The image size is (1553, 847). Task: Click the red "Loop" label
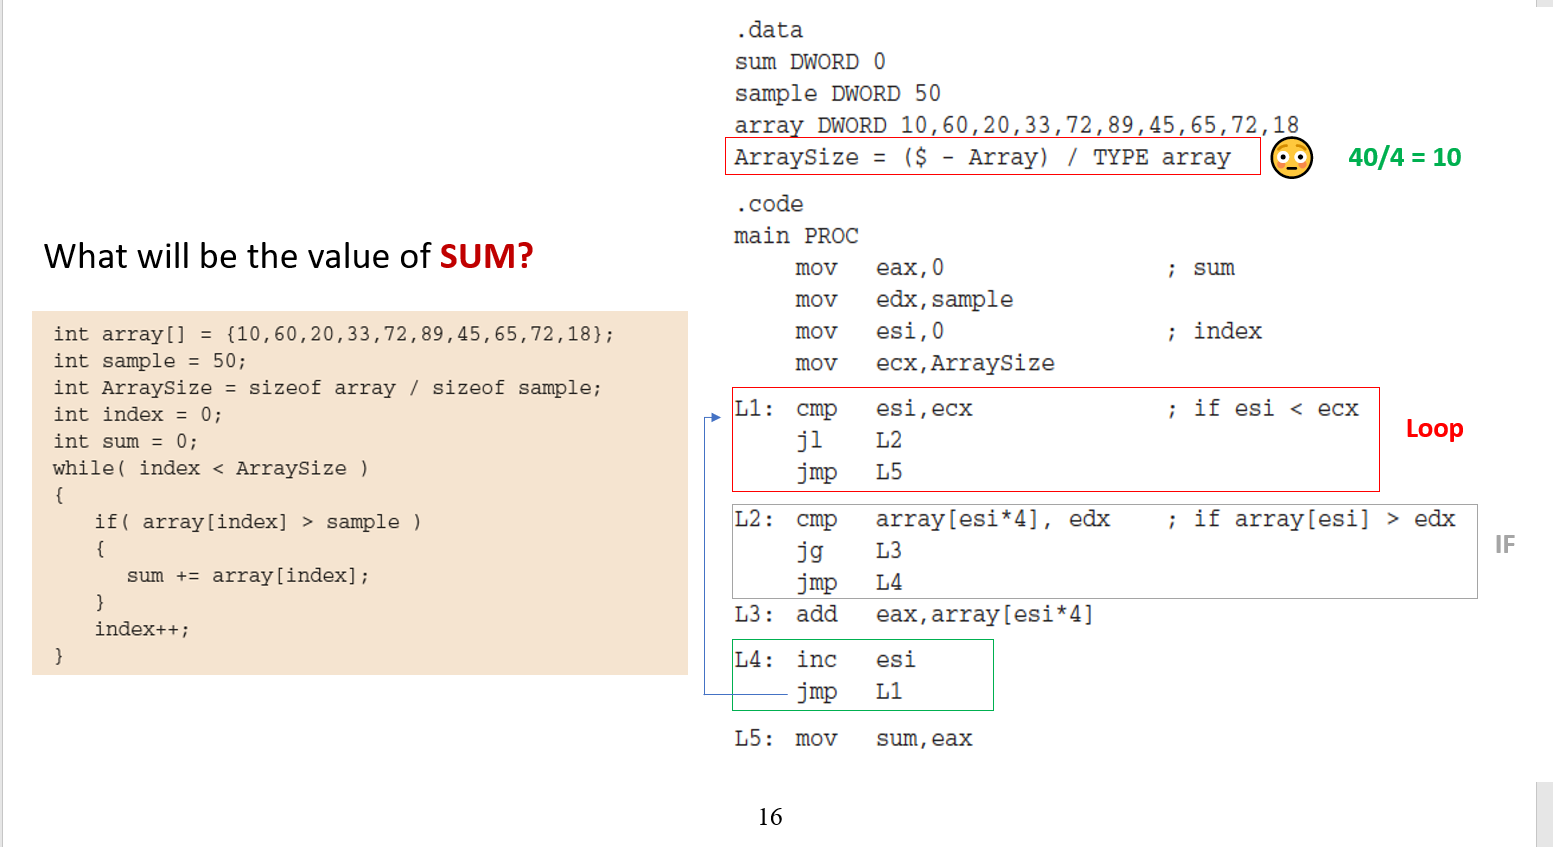coord(1434,429)
